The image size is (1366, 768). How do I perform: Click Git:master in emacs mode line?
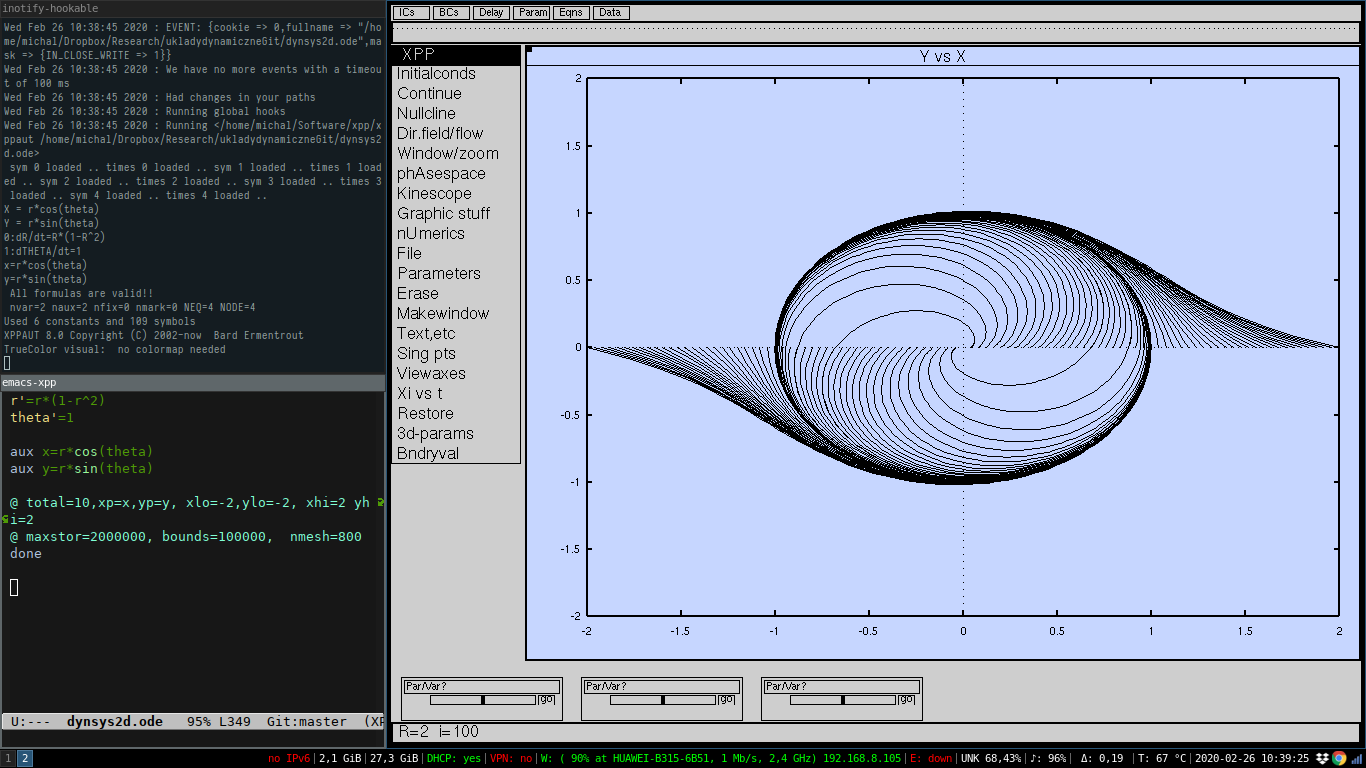[x=307, y=721]
